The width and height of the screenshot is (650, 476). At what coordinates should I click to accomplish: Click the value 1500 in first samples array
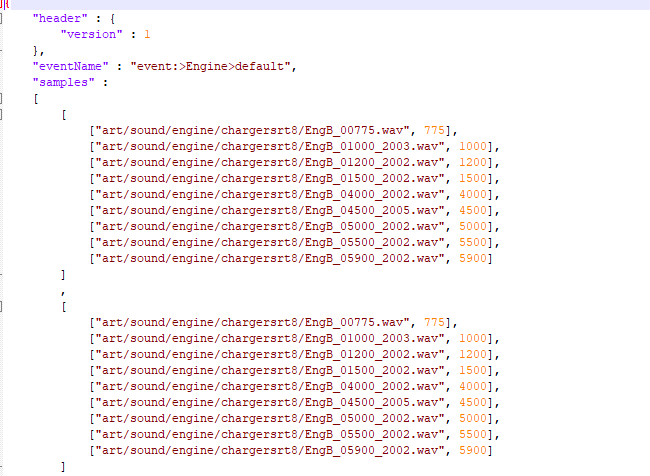(x=473, y=179)
